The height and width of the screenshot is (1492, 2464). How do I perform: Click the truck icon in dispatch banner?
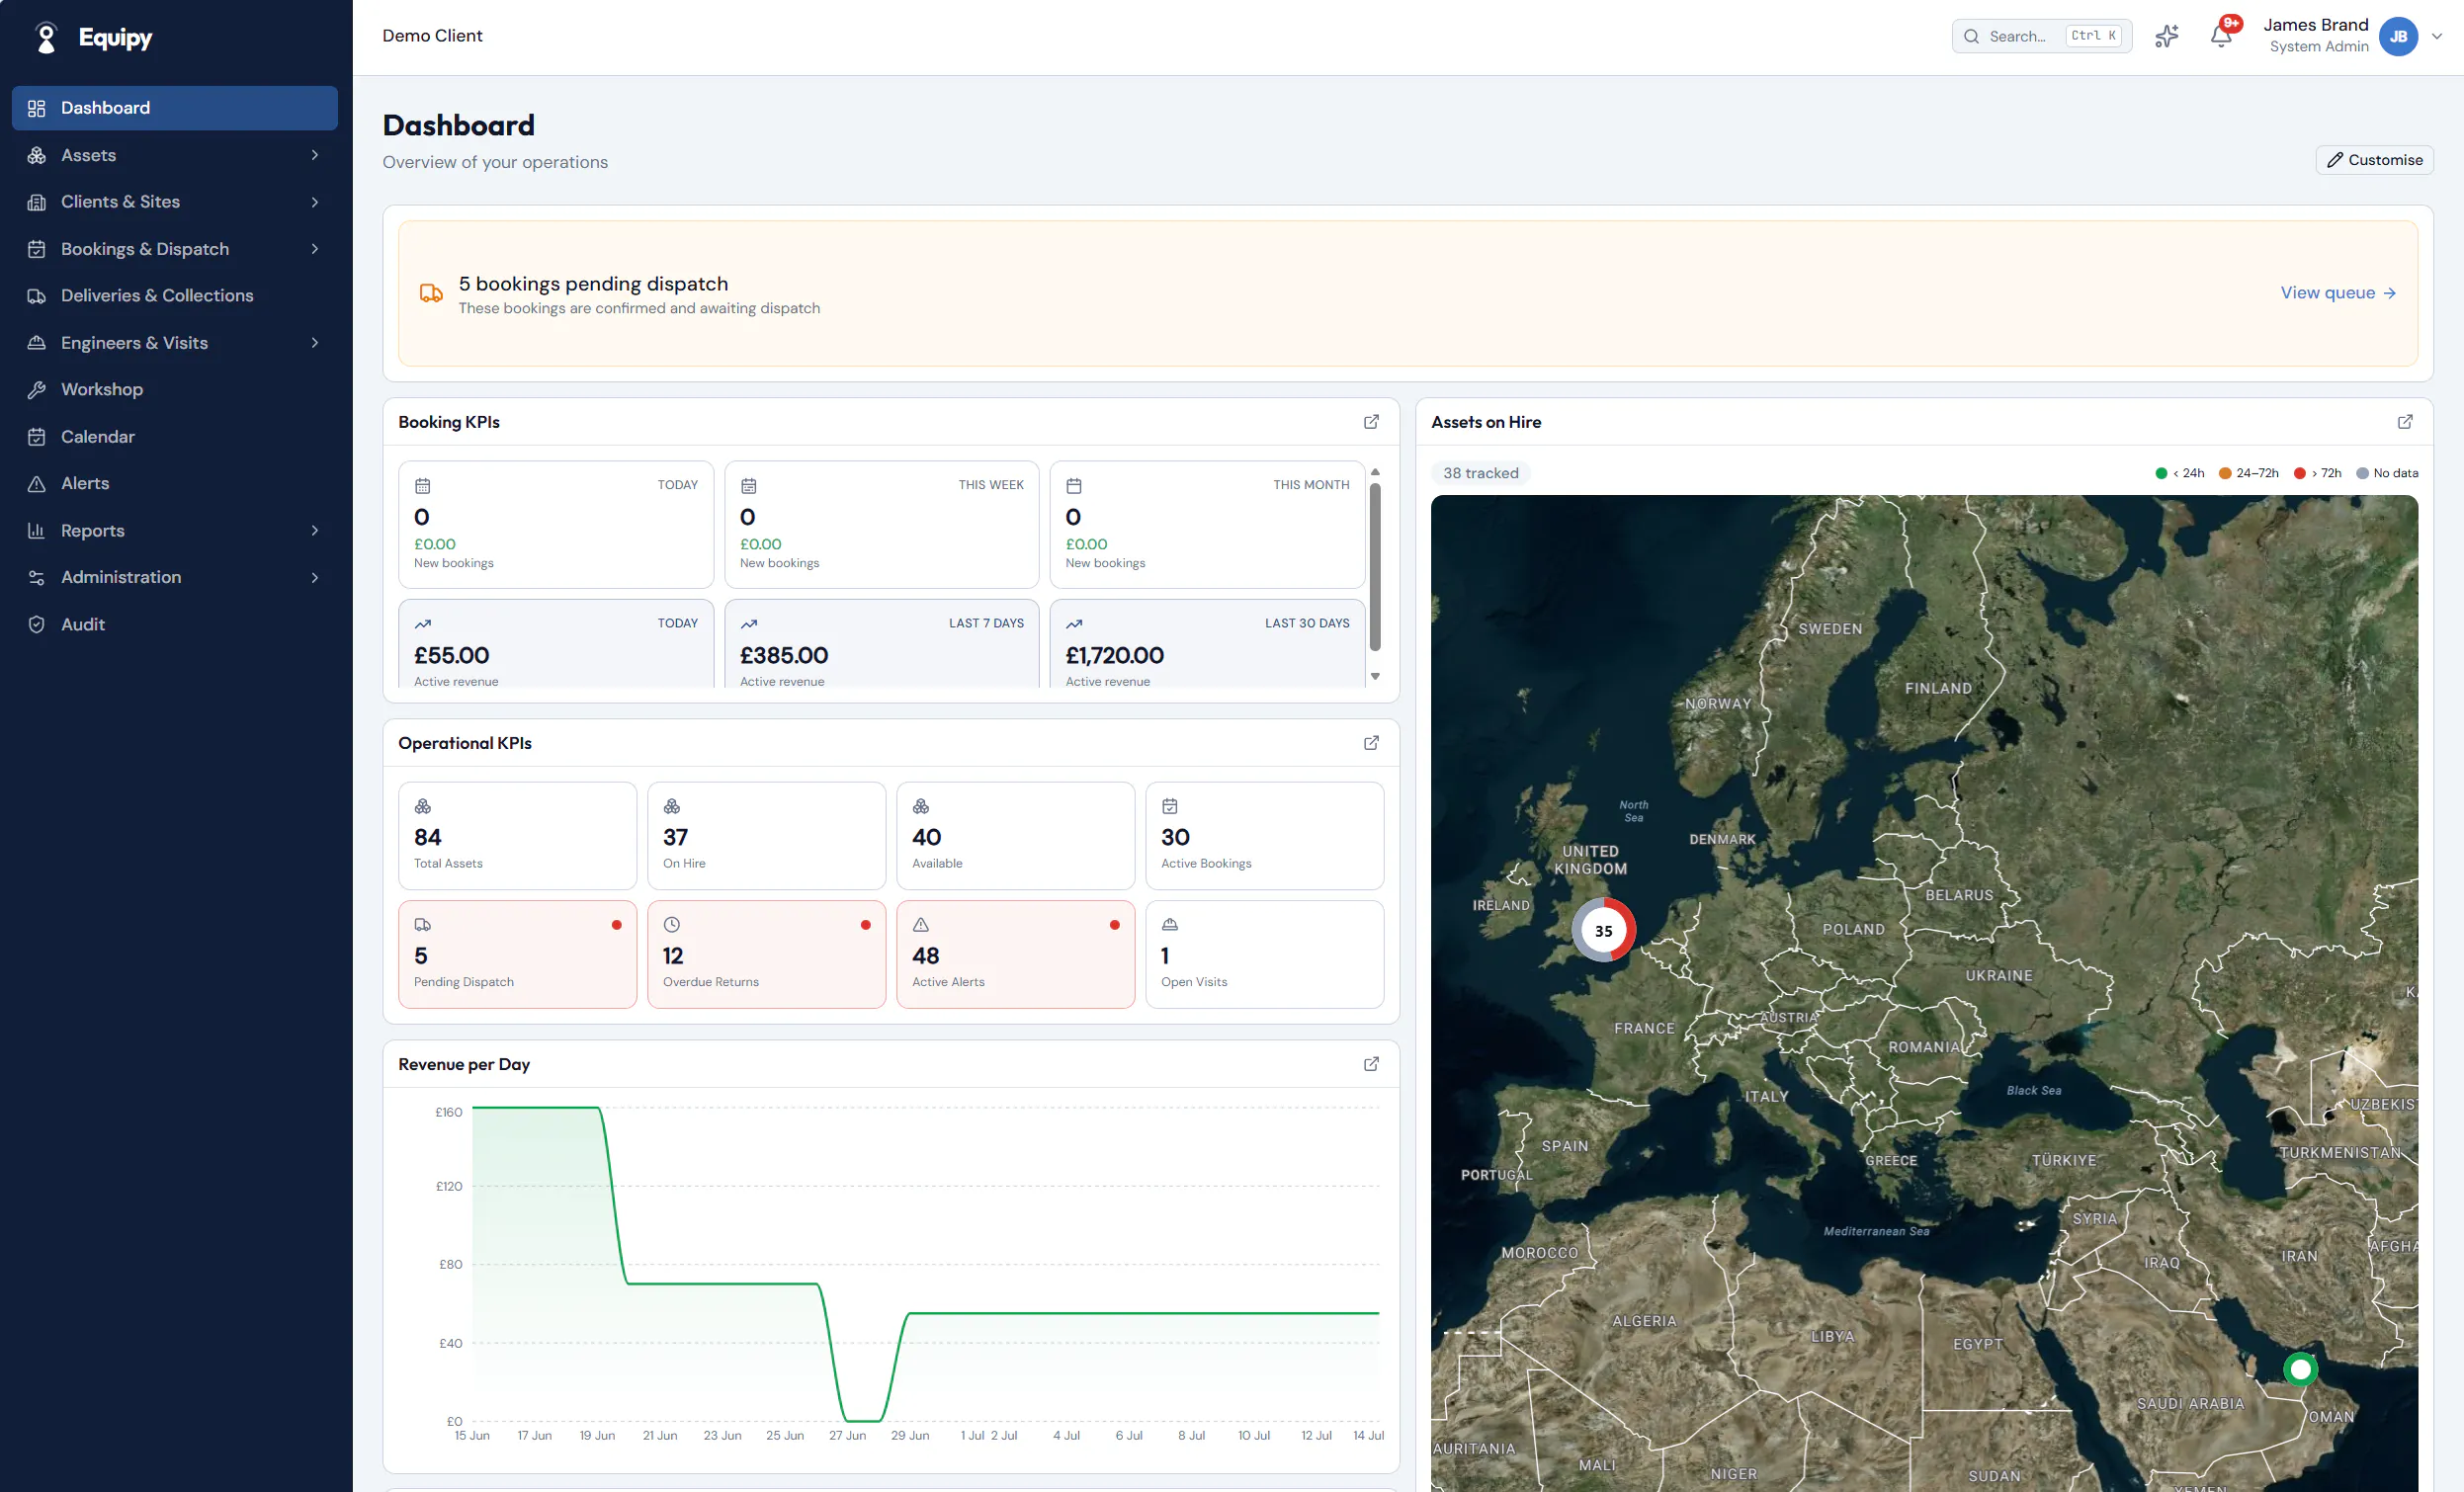tap(431, 293)
